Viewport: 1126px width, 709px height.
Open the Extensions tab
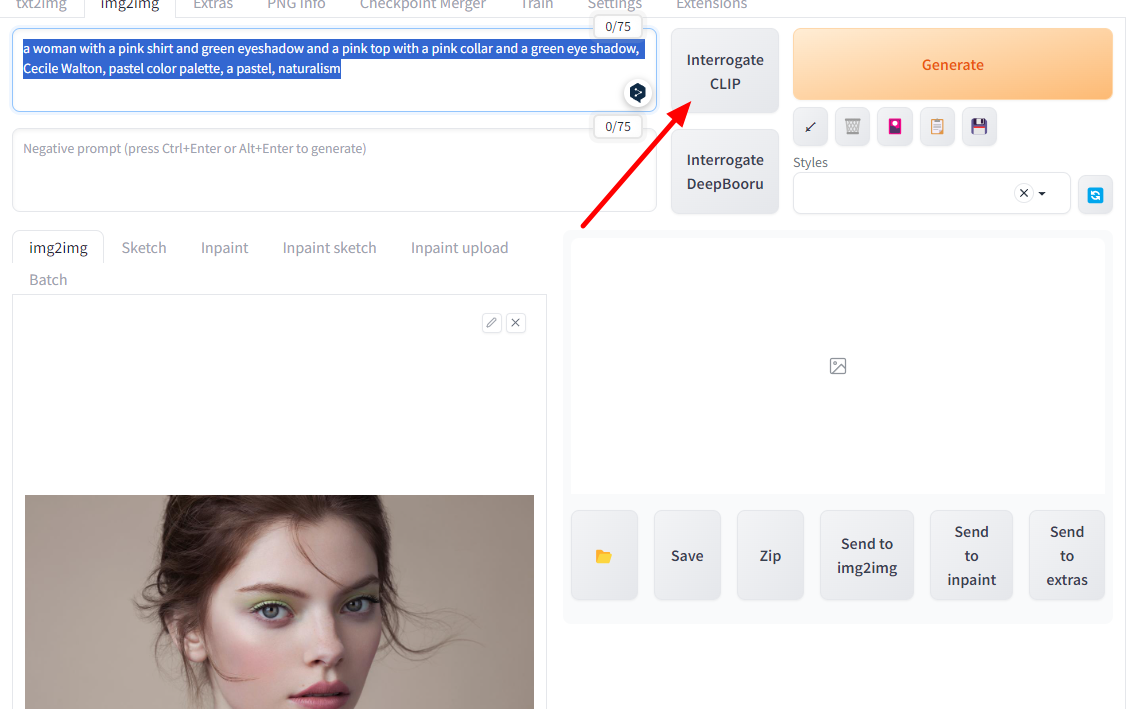click(712, 4)
